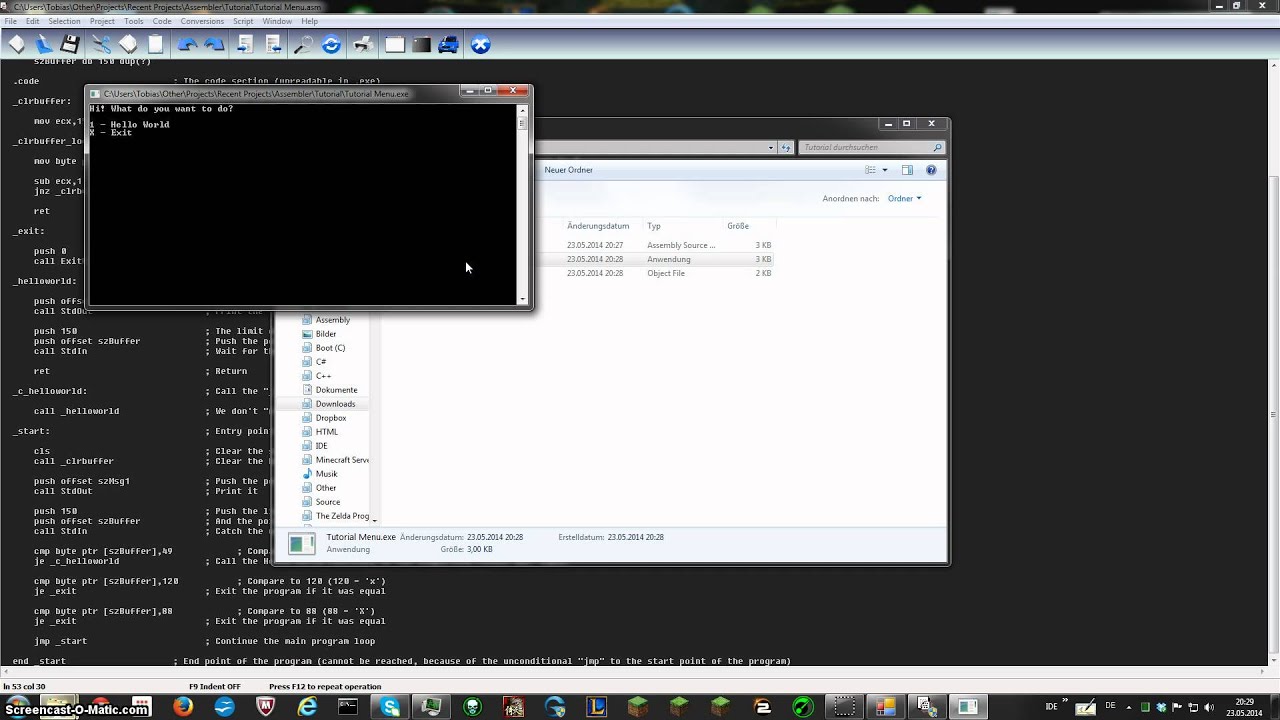Screen dimensions: 1280x720
Task: Open the C++ folder in sidebar
Action: tap(324, 376)
